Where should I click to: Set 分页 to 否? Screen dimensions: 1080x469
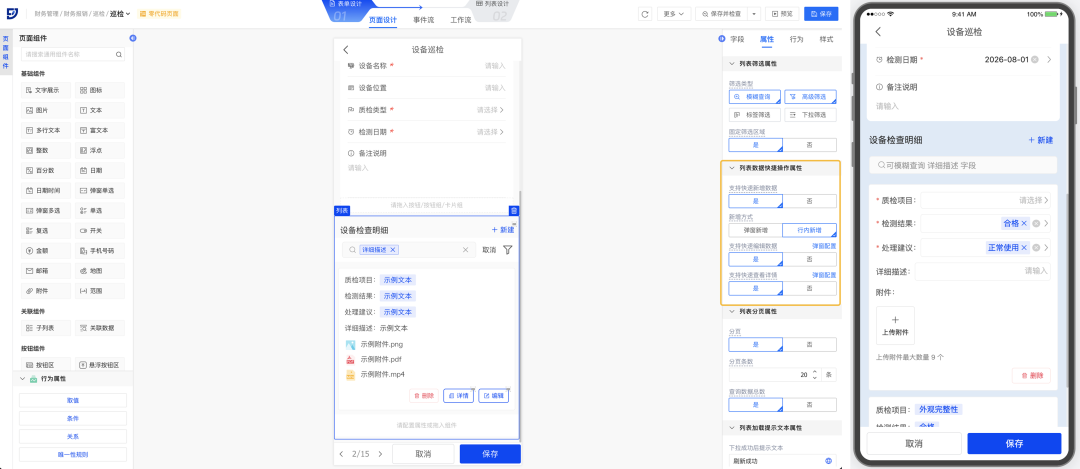click(810, 344)
